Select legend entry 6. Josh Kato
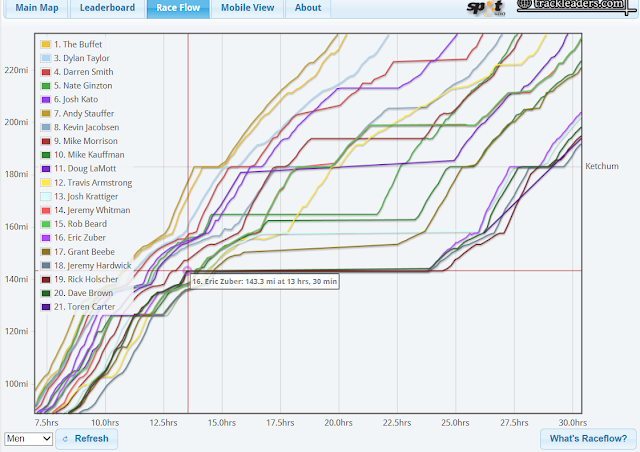This screenshot has width=640, height=452. [x=76, y=99]
